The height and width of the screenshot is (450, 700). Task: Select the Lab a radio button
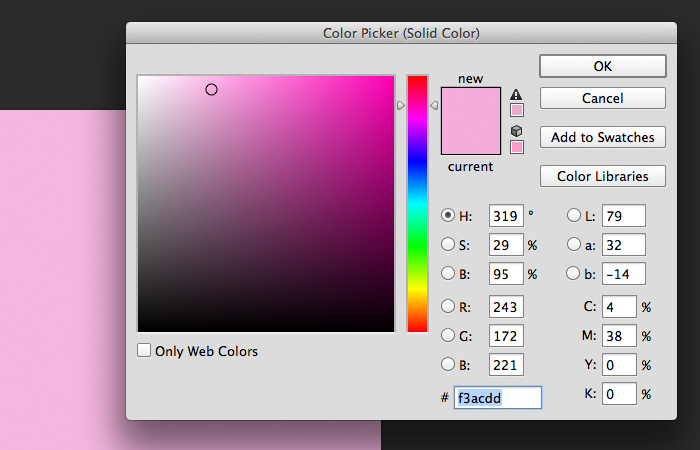click(x=574, y=244)
